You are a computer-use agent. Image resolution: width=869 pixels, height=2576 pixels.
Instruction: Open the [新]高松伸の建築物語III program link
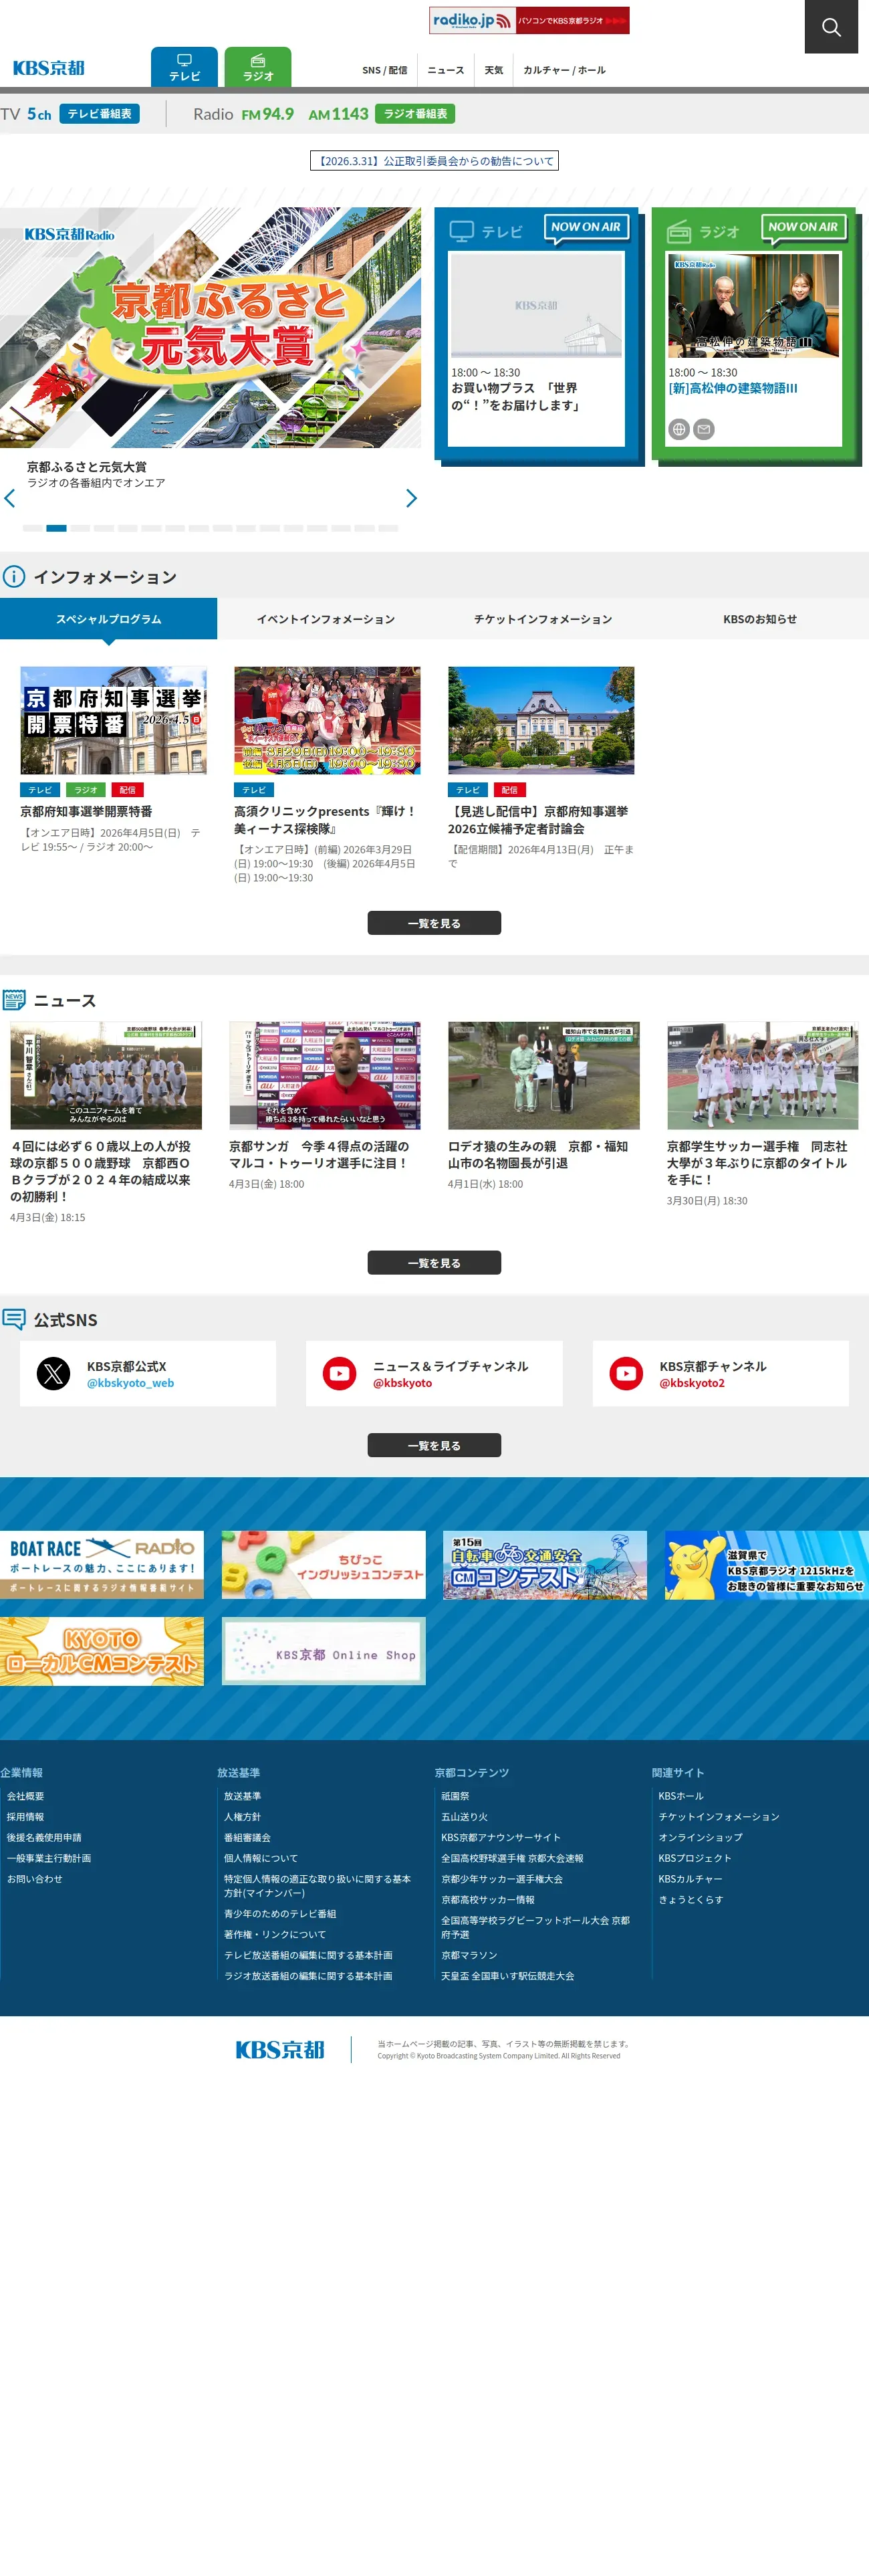(733, 388)
